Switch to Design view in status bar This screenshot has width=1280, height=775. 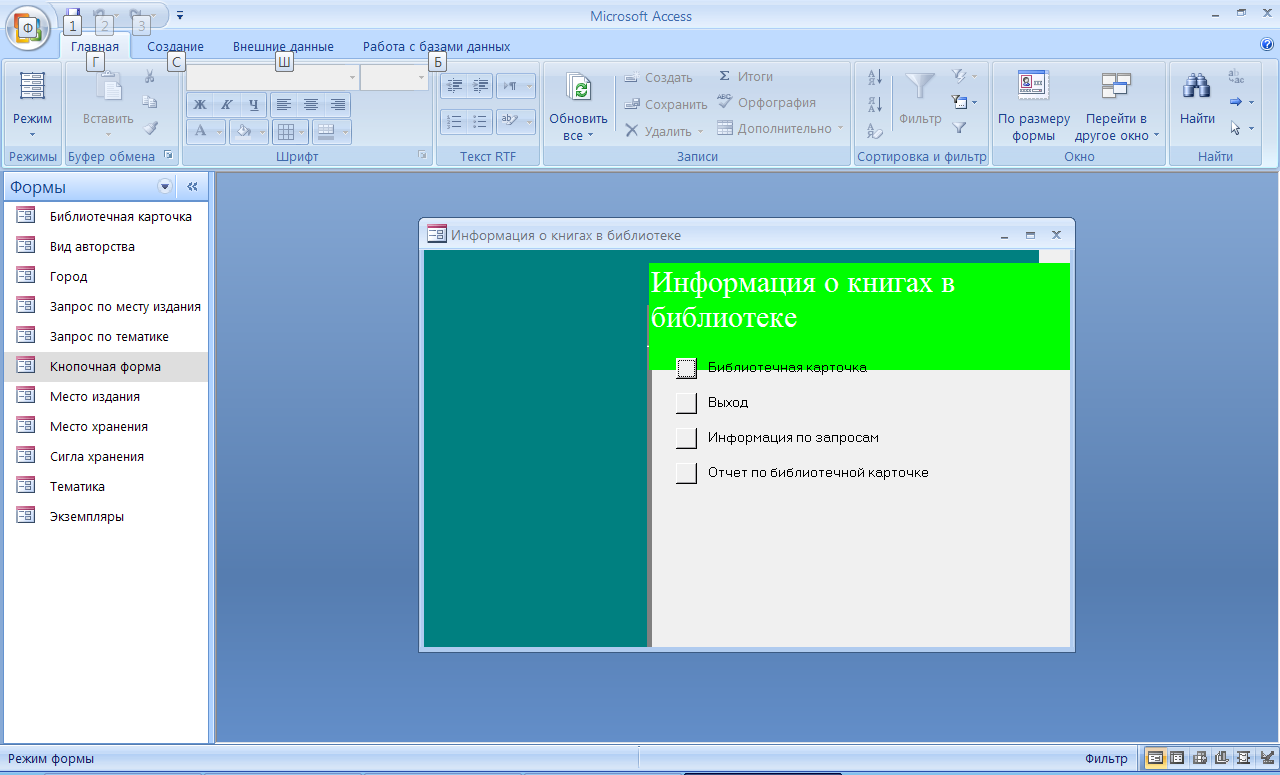[1267, 758]
